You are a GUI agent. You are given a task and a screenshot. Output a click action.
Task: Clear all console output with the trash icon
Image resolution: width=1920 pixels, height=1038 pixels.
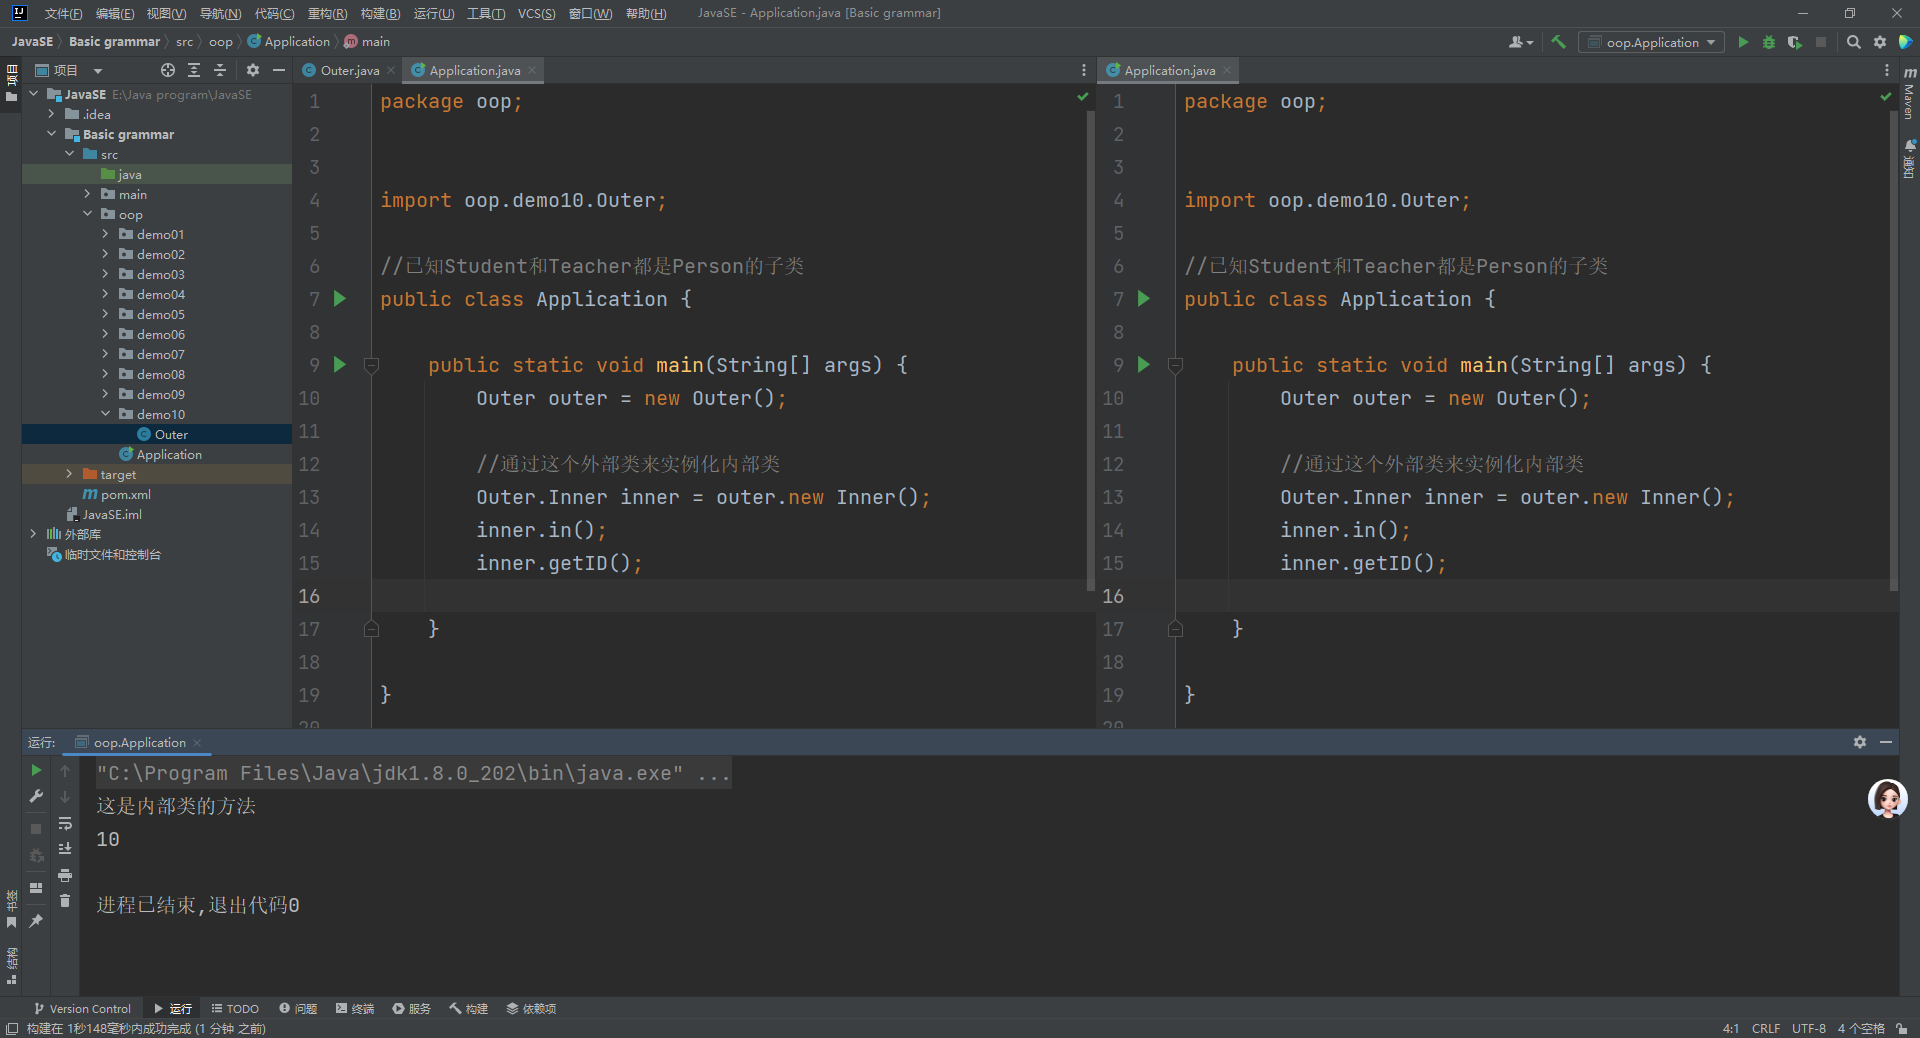[x=65, y=901]
